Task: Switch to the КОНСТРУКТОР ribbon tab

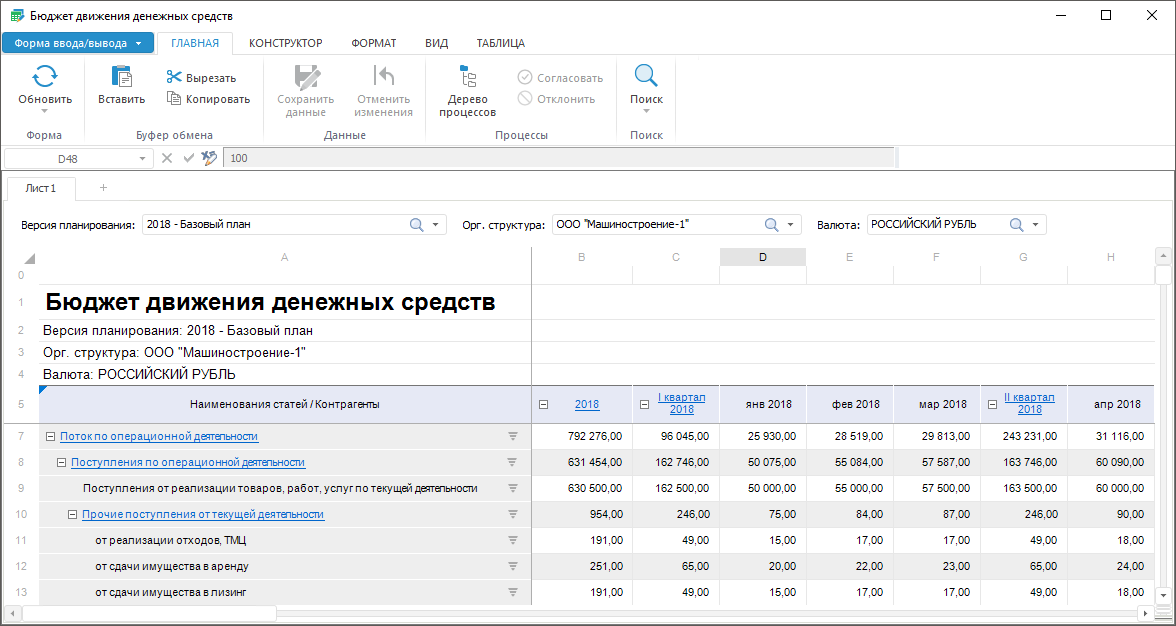Action: pyautogui.click(x=285, y=43)
